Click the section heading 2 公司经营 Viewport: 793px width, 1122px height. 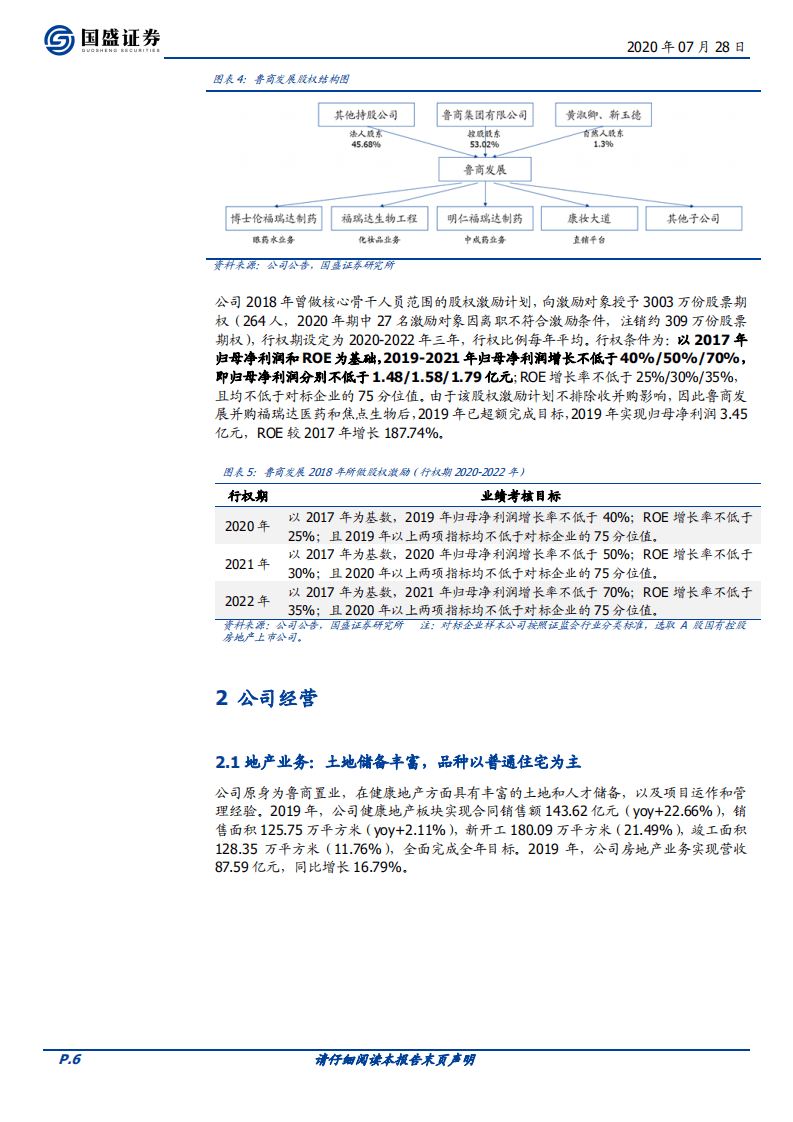click(x=266, y=698)
